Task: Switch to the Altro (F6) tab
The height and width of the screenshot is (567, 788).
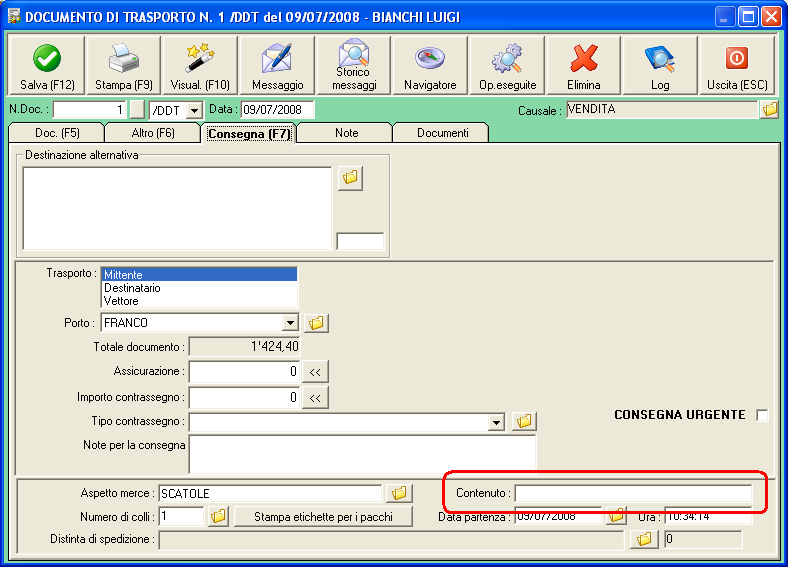Action: click(153, 133)
